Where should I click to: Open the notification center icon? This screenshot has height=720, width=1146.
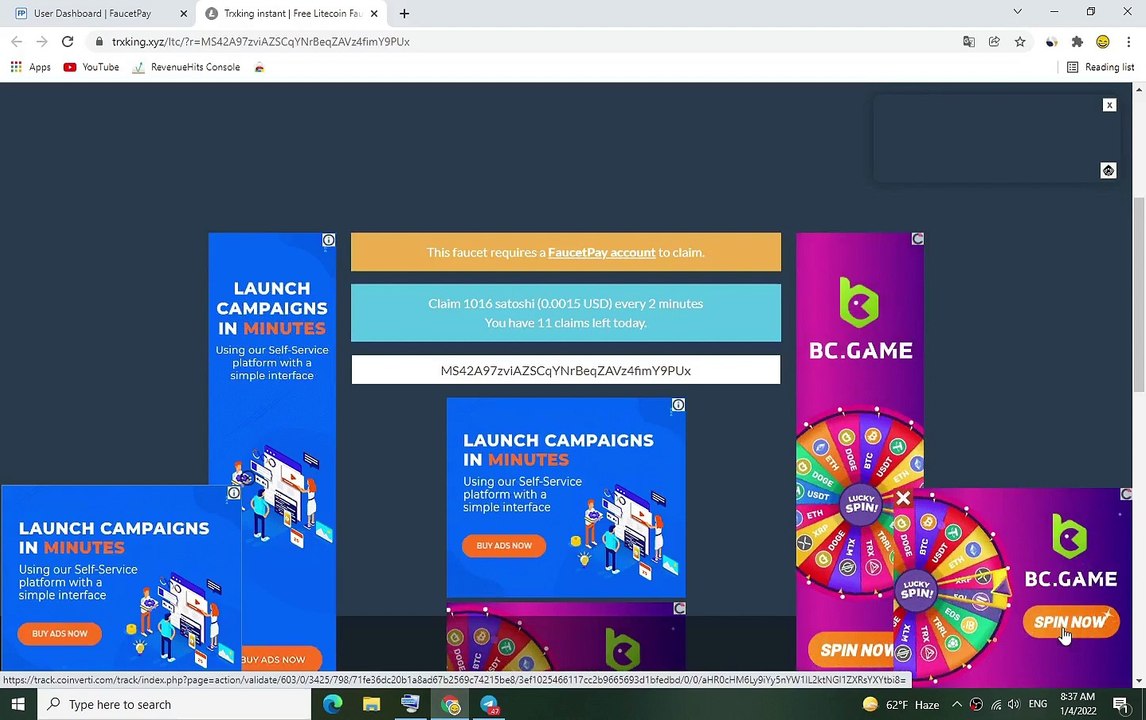click(1120, 704)
